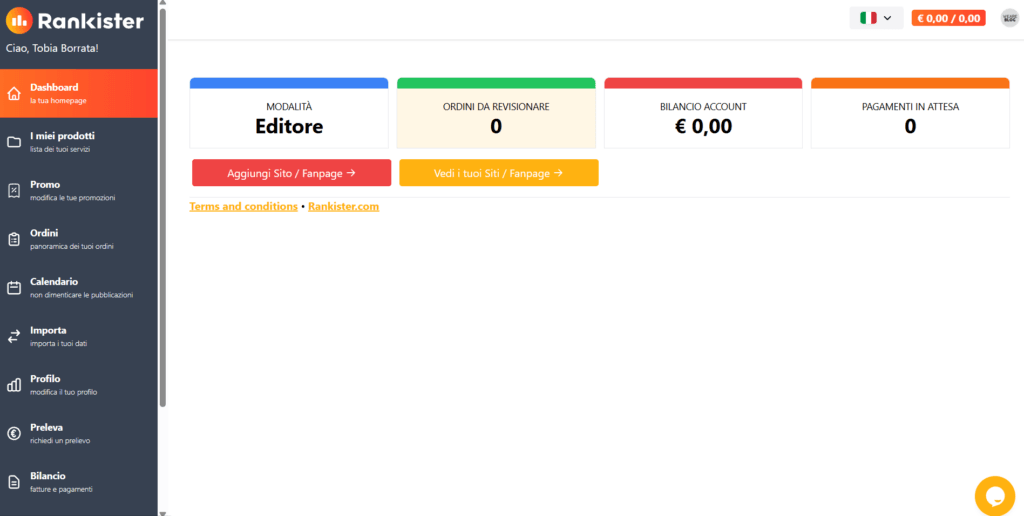Click the subtitle fatture e pagamenti
1024x516 pixels.
(x=61, y=489)
